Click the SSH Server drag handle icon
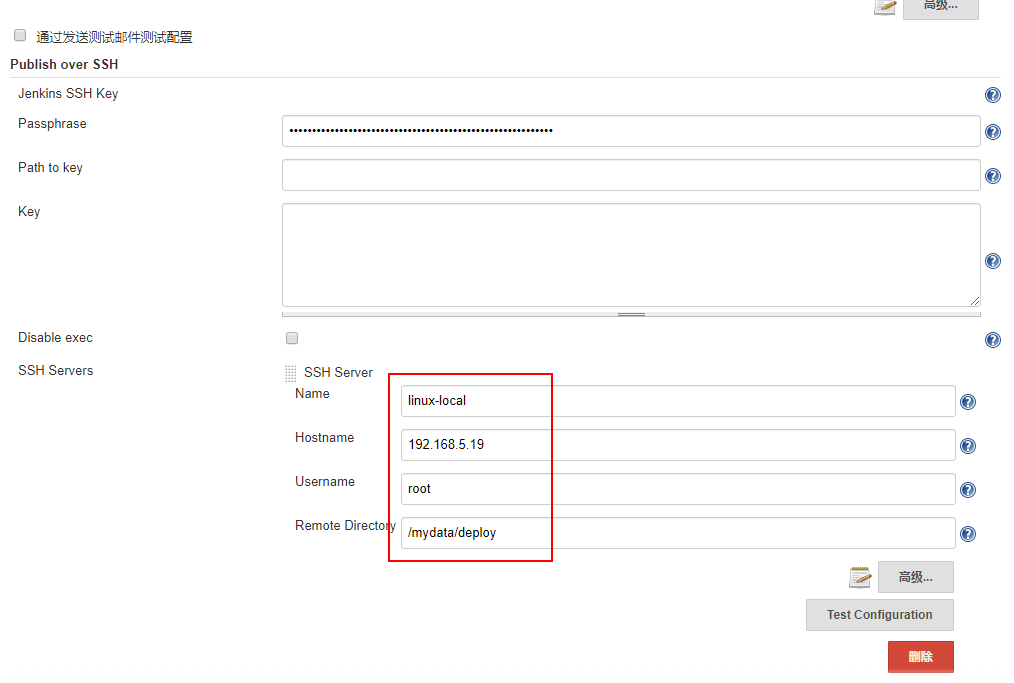Screen dimensions: 1014x683 (x=290, y=373)
